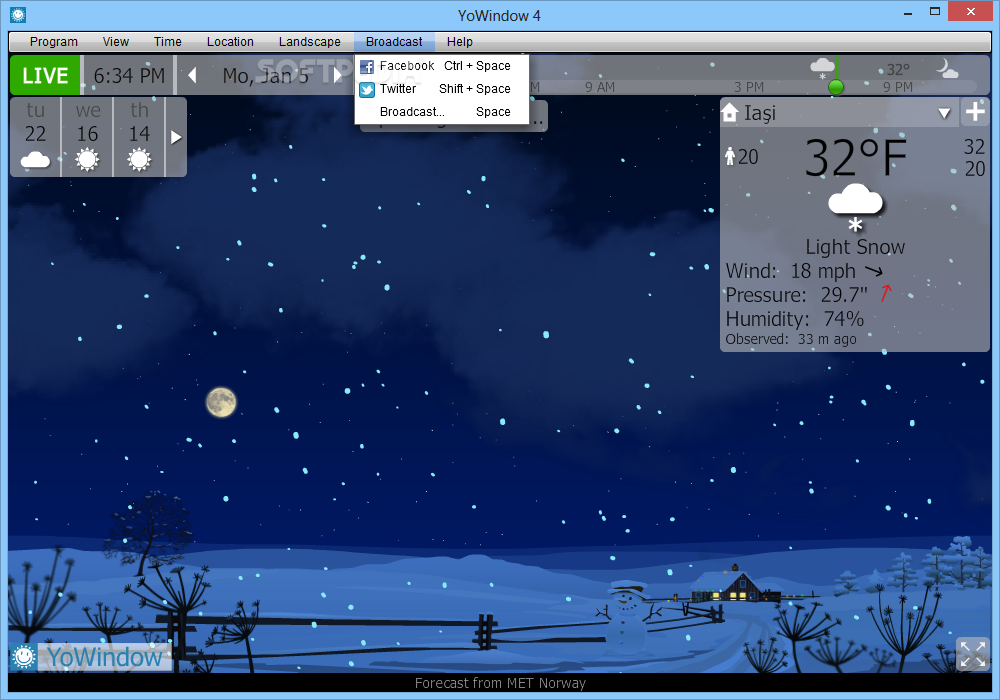
Task: Click the feels-like person icon
Action: 730,156
